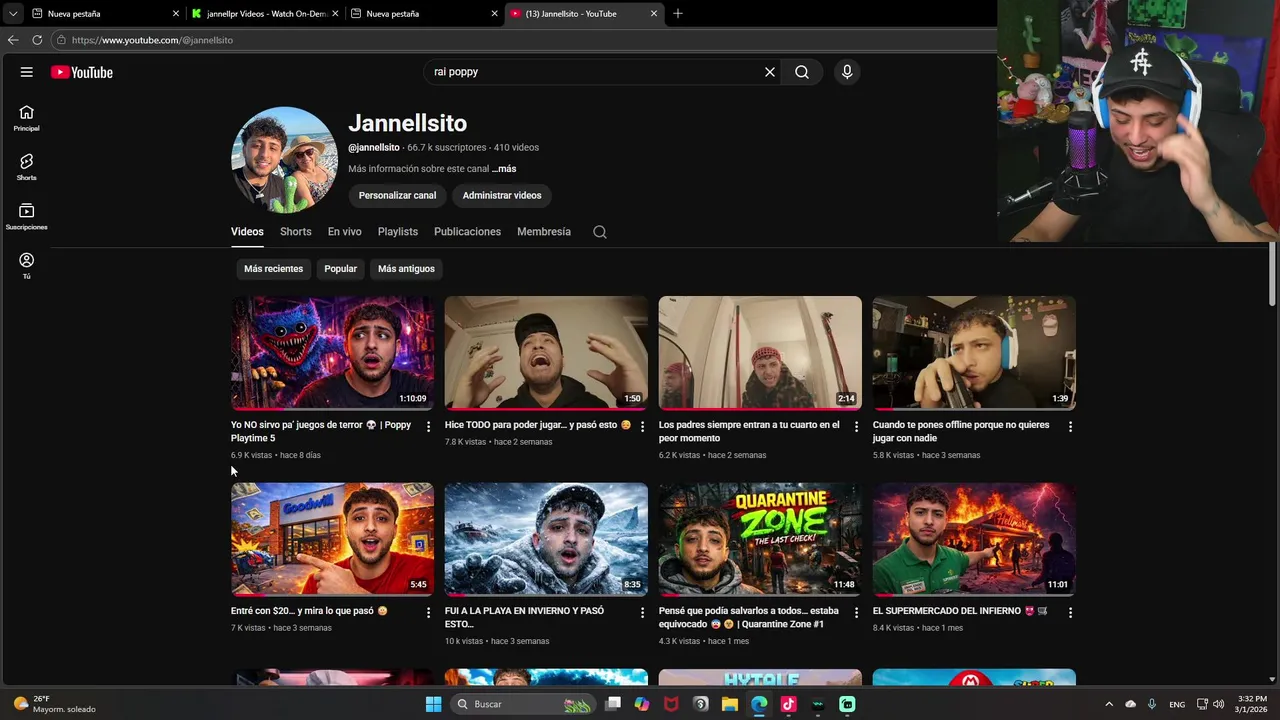Image resolution: width=1280 pixels, height=720 pixels.
Task: Open FUI A LA PLAYA EN INVIERNO title
Action: pyautogui.click(x=525, y=617)
